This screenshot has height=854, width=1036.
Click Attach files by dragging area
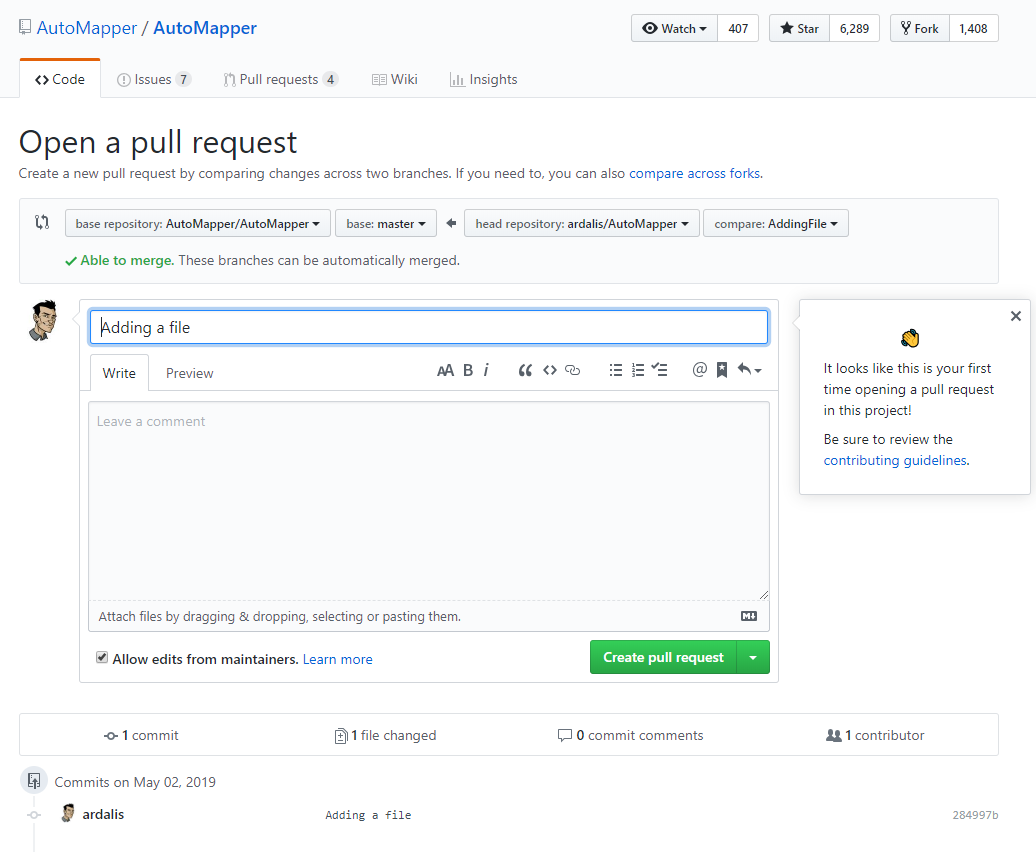(429, 616)
